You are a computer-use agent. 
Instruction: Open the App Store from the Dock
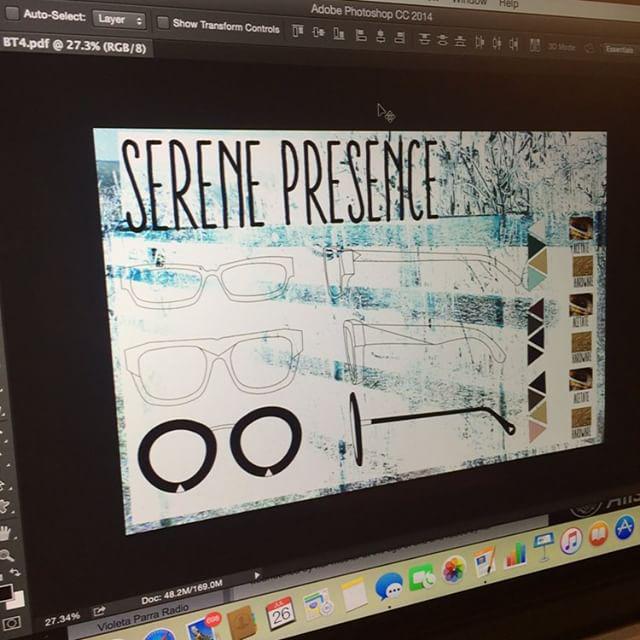coord(624,527)
